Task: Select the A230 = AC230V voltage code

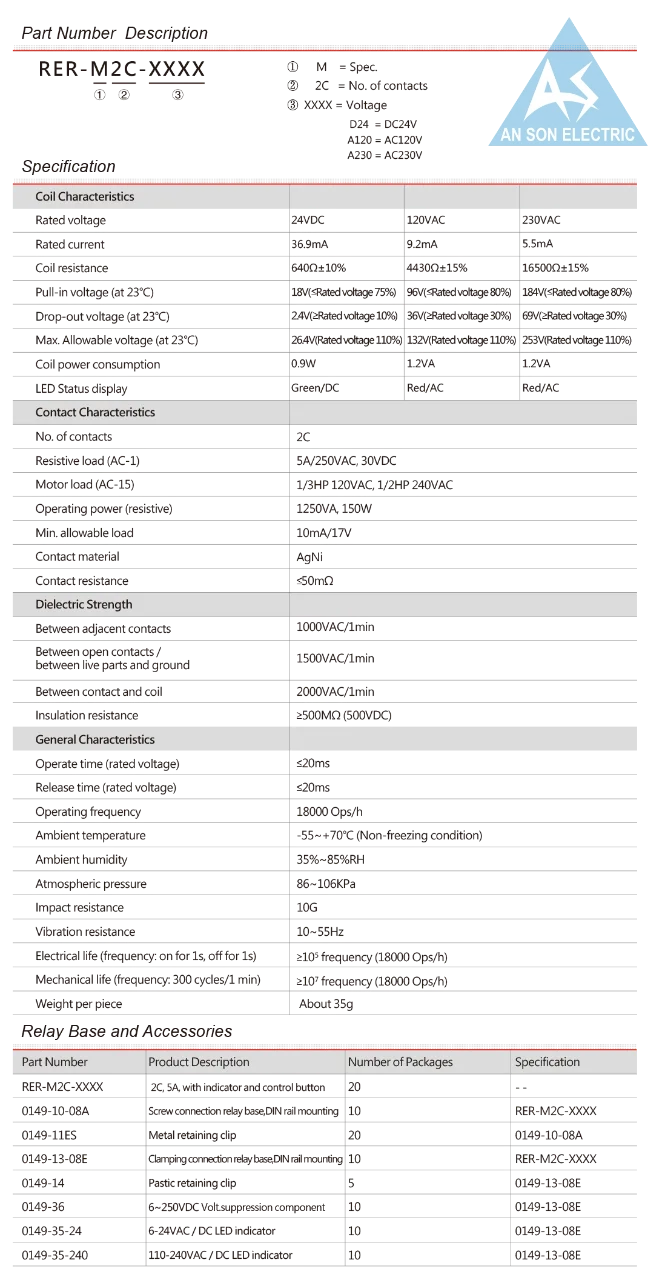Action: coord(385,155)
